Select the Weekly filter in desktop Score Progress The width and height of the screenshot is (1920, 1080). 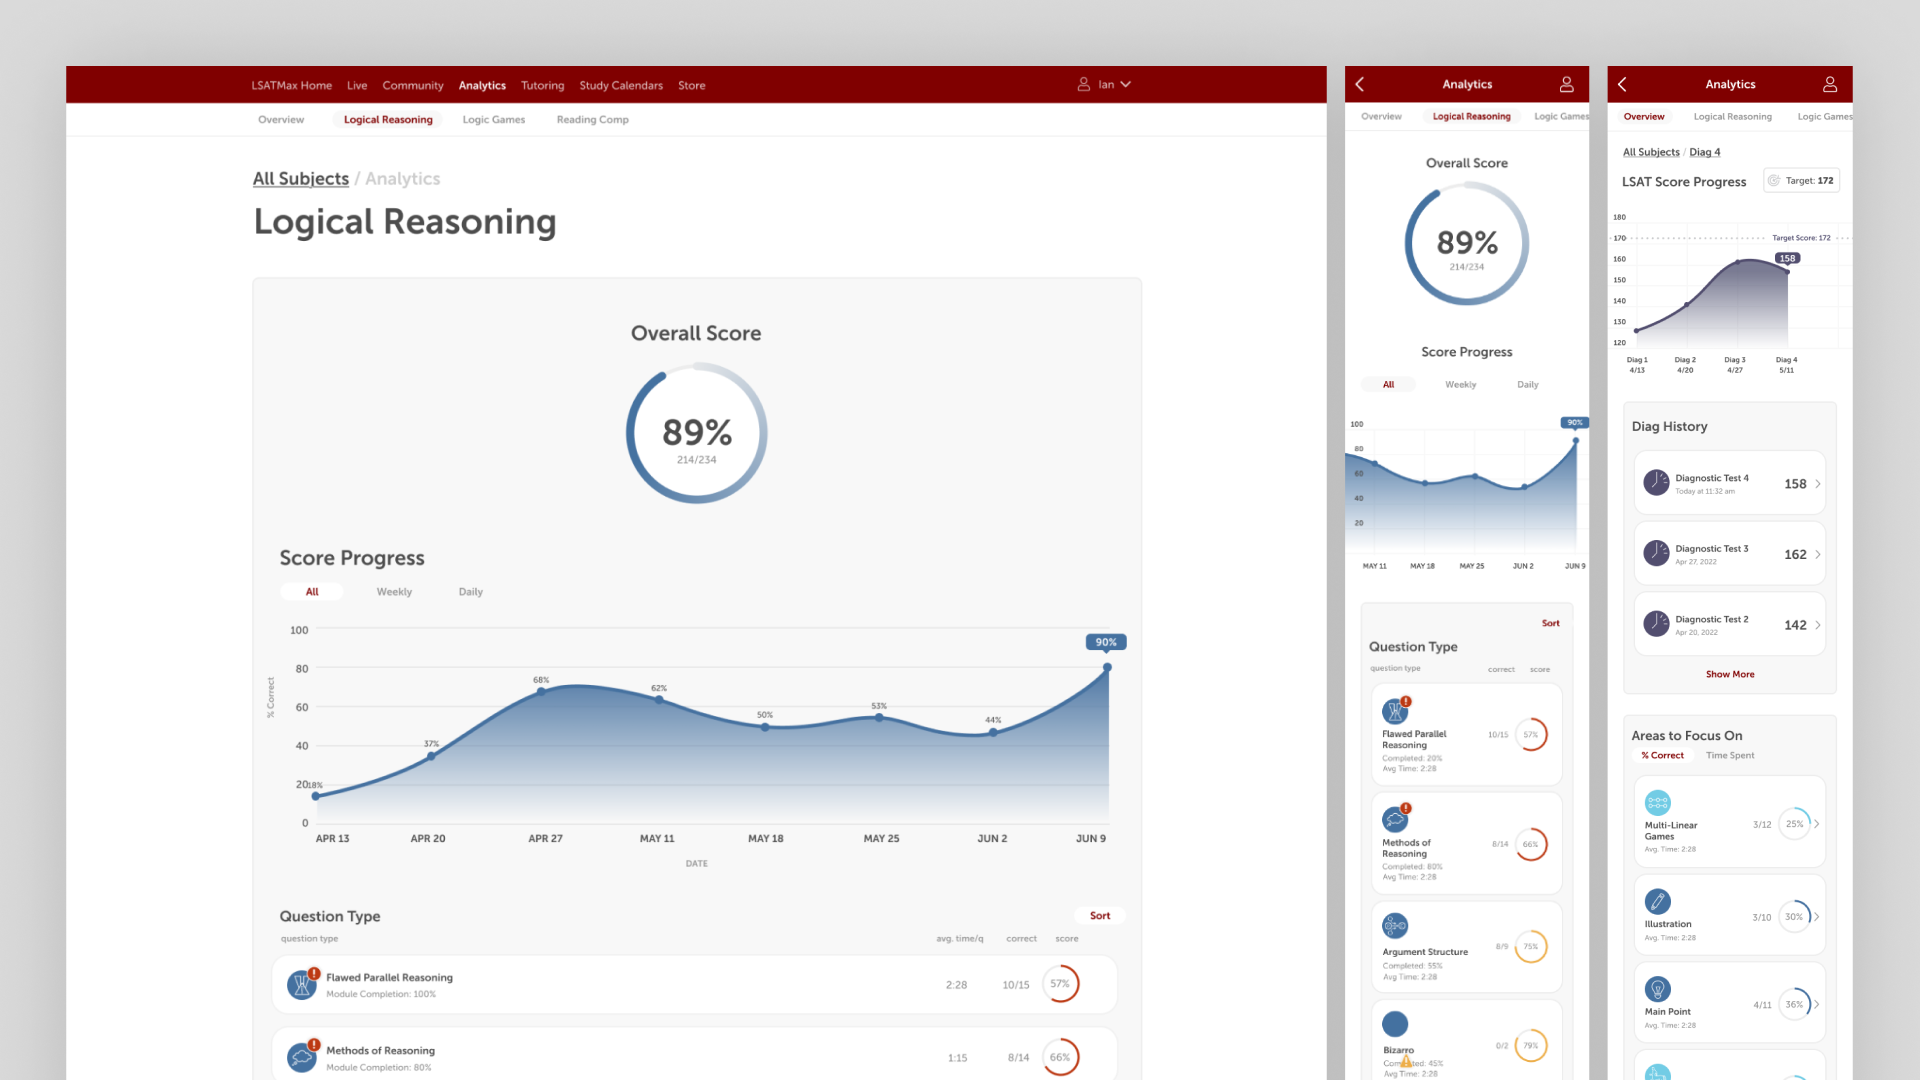(x=394, y=592)
